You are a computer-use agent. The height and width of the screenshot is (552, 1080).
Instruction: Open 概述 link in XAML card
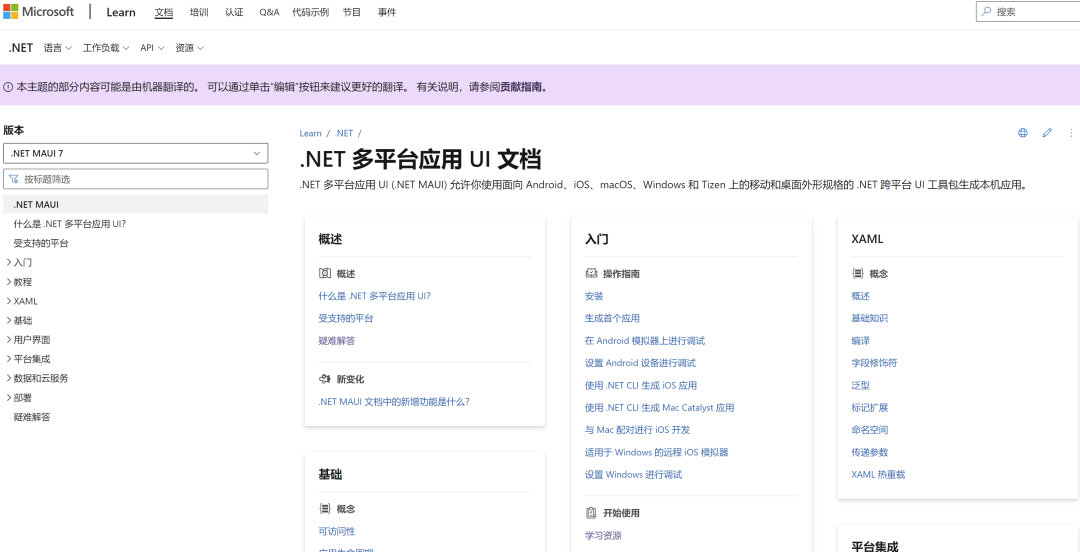click(x=860, y=296)
